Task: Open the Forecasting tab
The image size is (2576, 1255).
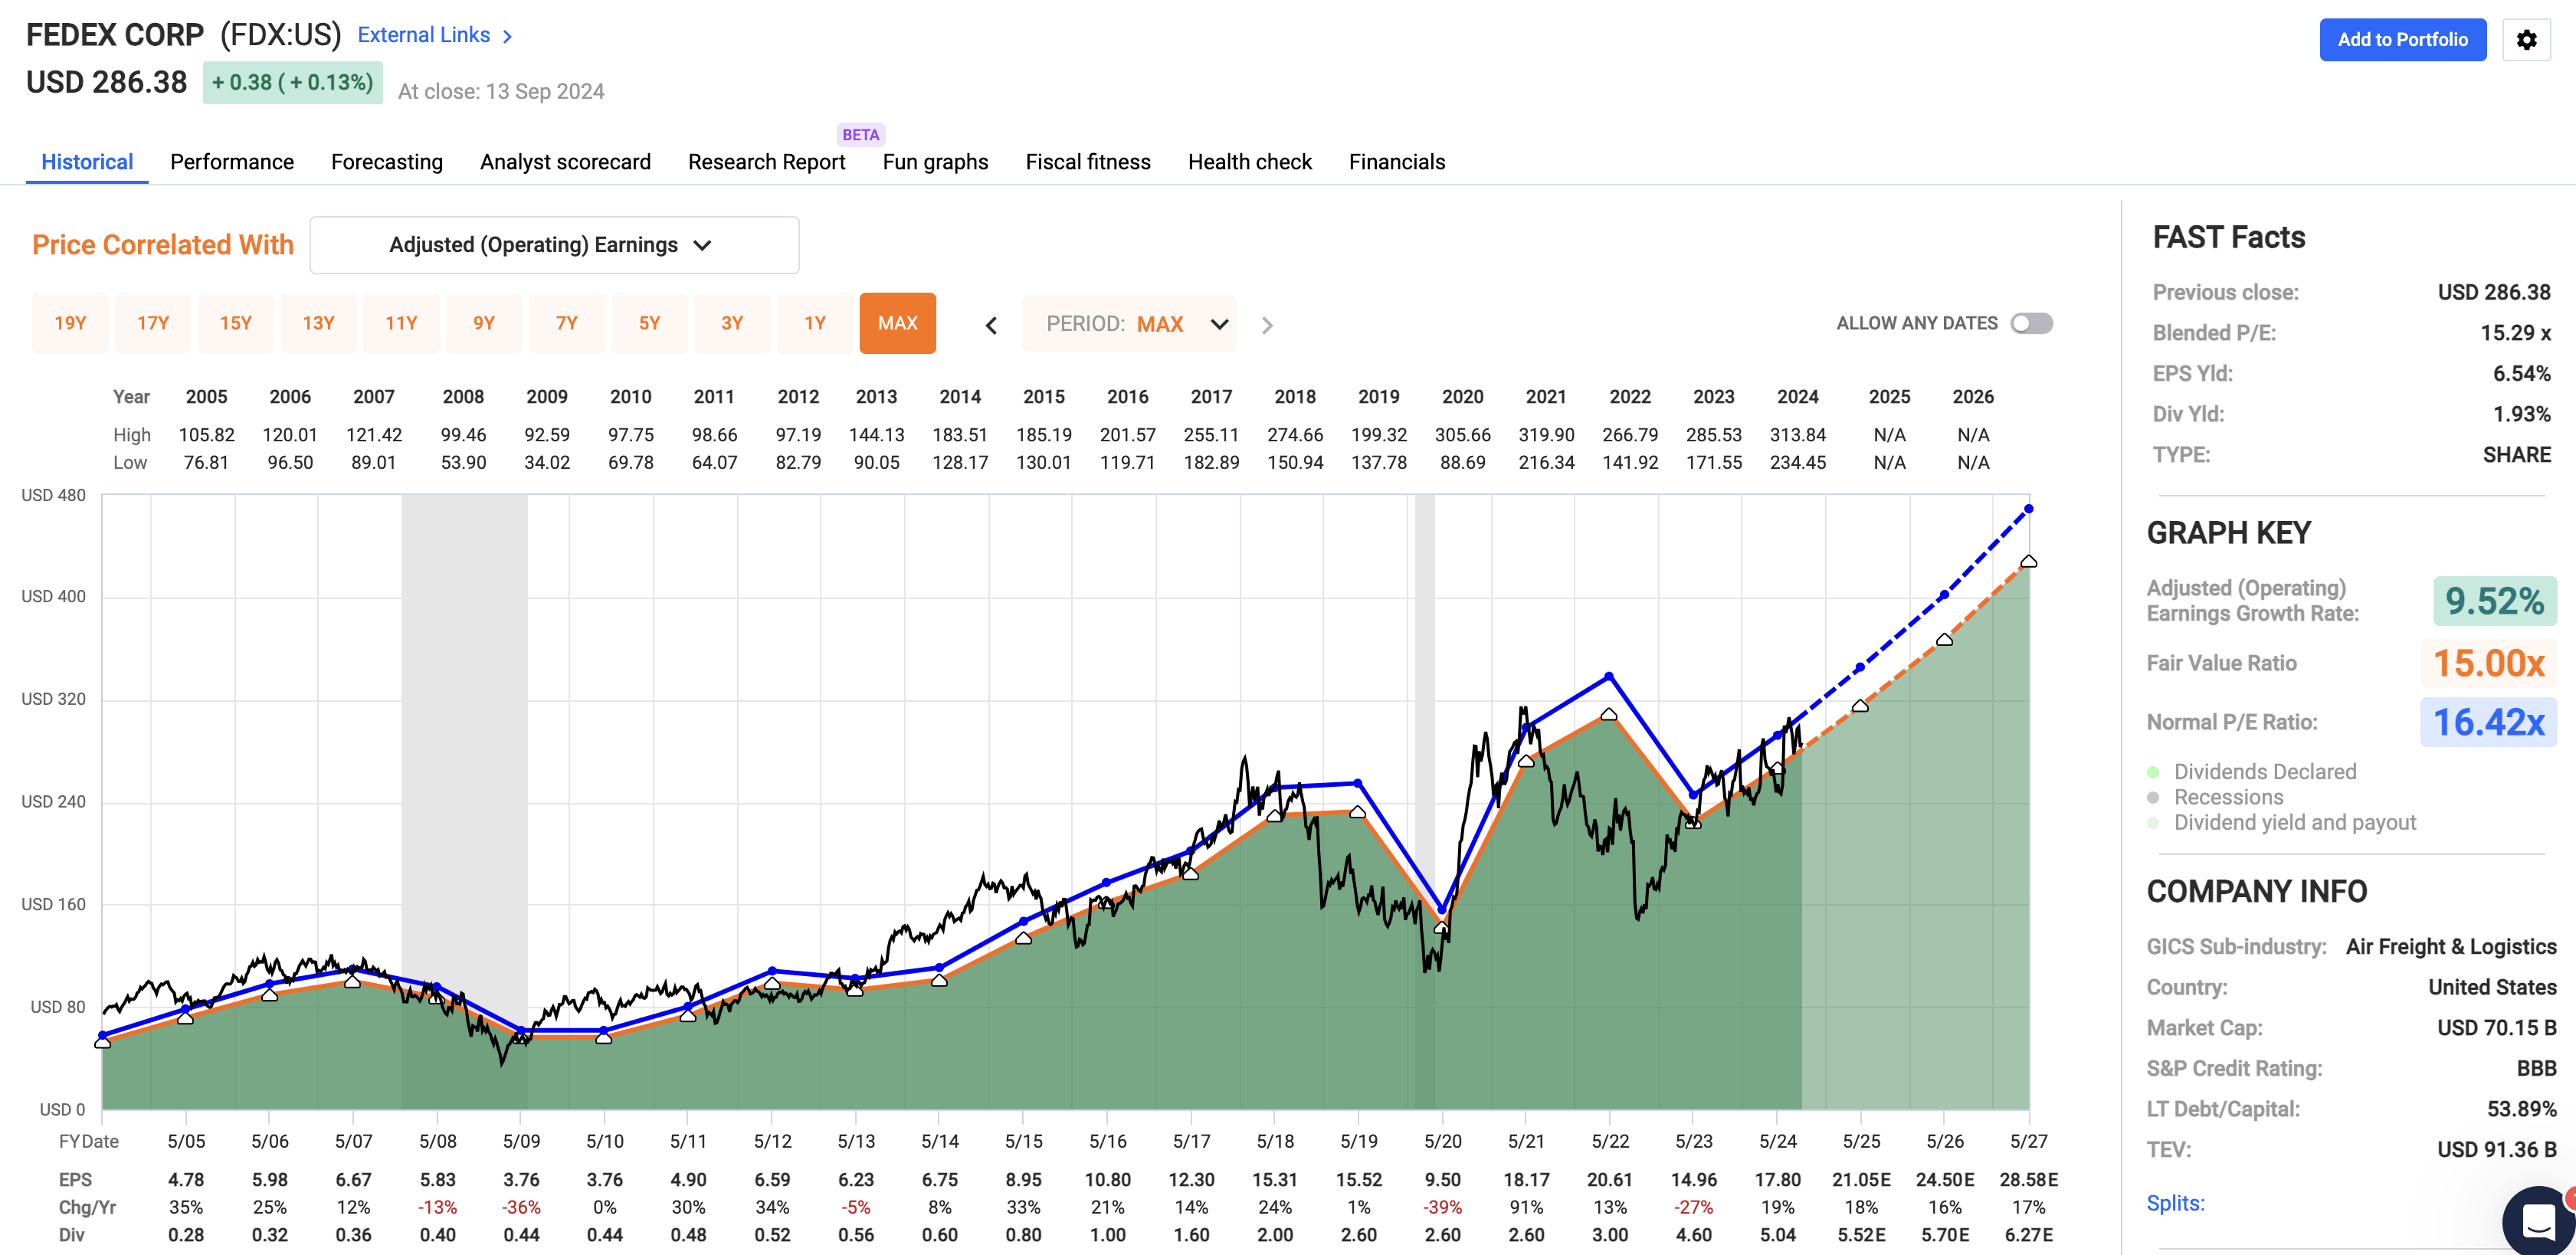Action: coord(386,161)
